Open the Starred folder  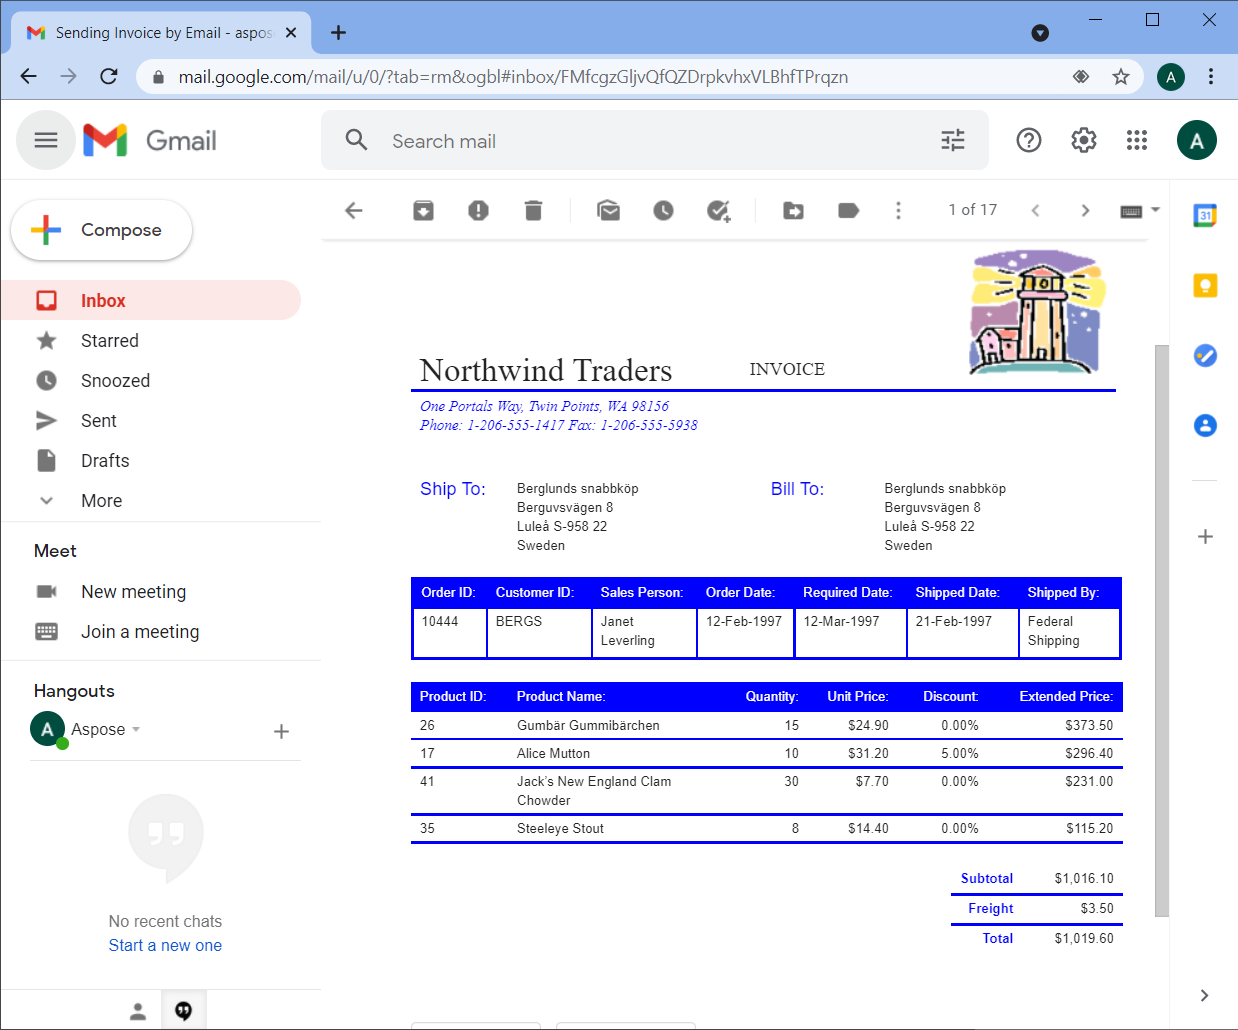[150, 341]
